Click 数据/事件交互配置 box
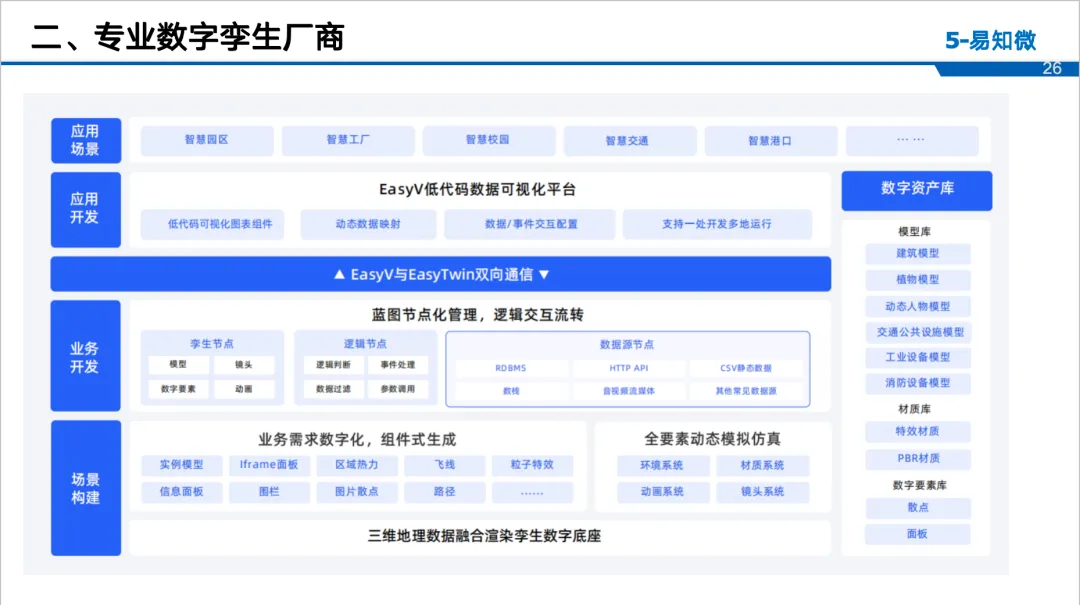This screenshot has height=605, width=1080. tap(529, 224)
